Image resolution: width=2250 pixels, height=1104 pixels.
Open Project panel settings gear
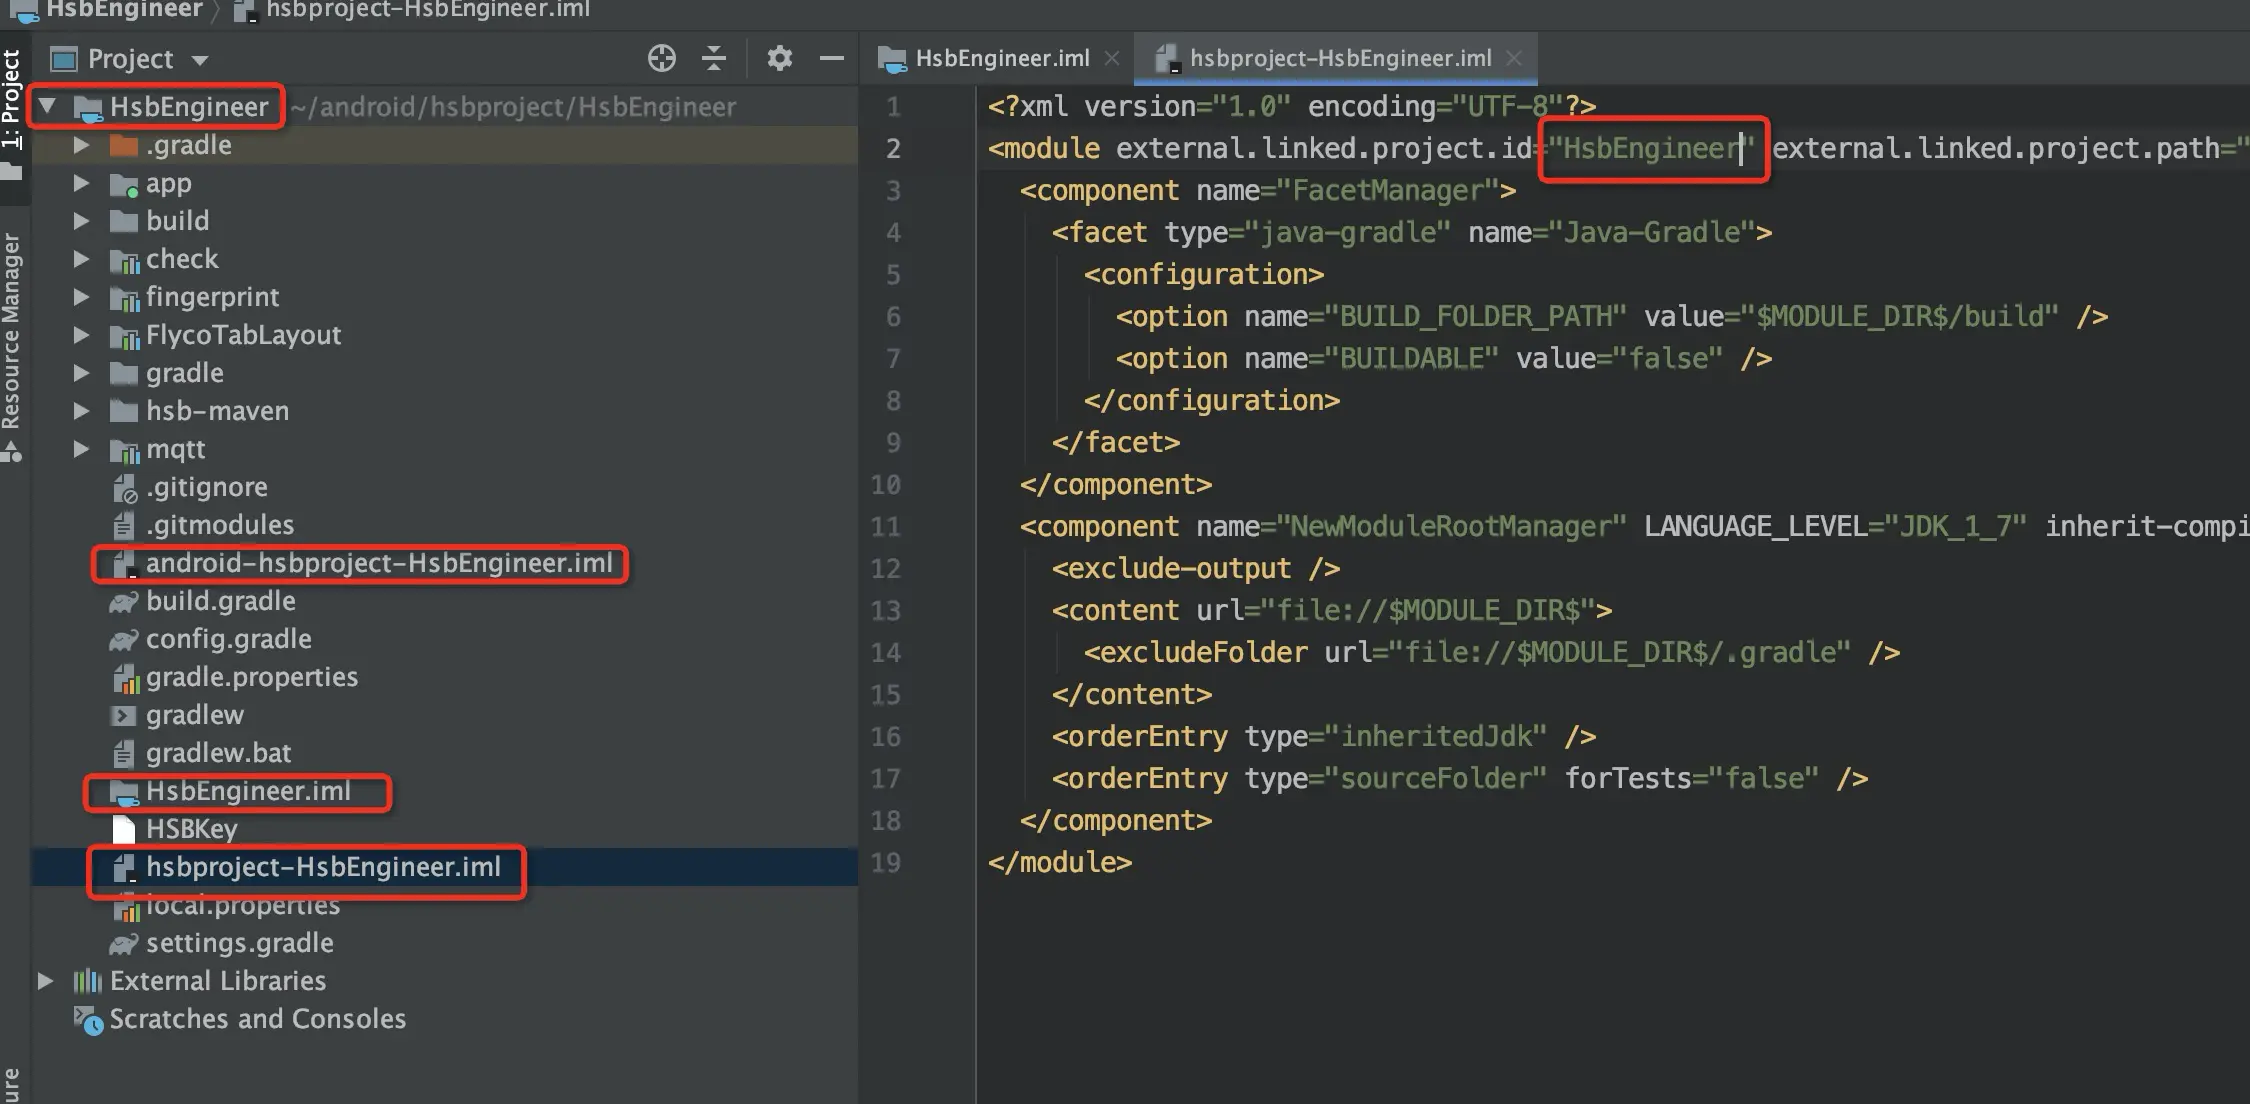tap(779, 59)
